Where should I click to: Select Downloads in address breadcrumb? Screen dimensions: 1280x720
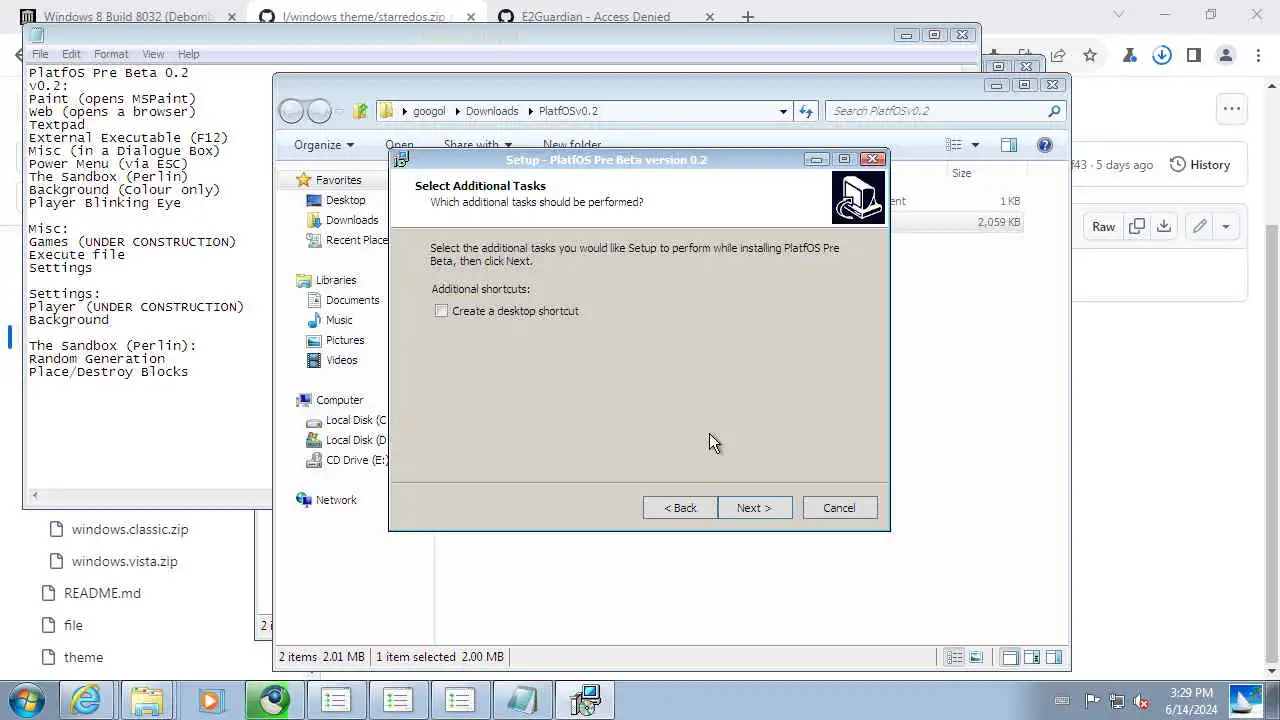[x=492, y=111]
